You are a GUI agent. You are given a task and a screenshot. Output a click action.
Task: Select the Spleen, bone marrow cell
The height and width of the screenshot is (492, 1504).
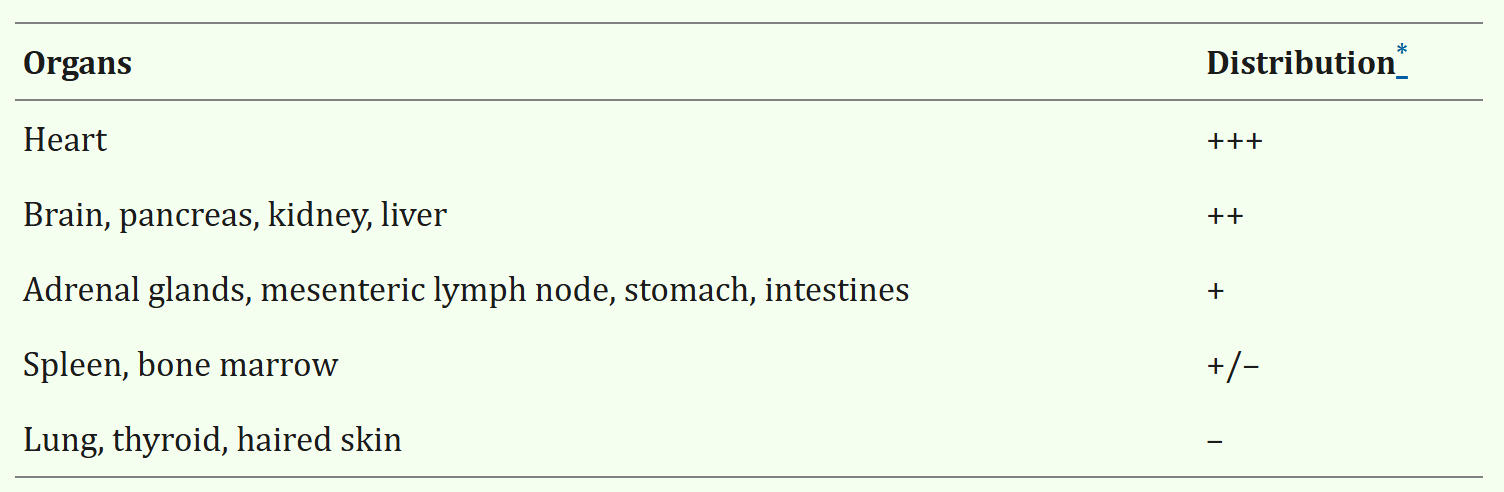[181, 365]
